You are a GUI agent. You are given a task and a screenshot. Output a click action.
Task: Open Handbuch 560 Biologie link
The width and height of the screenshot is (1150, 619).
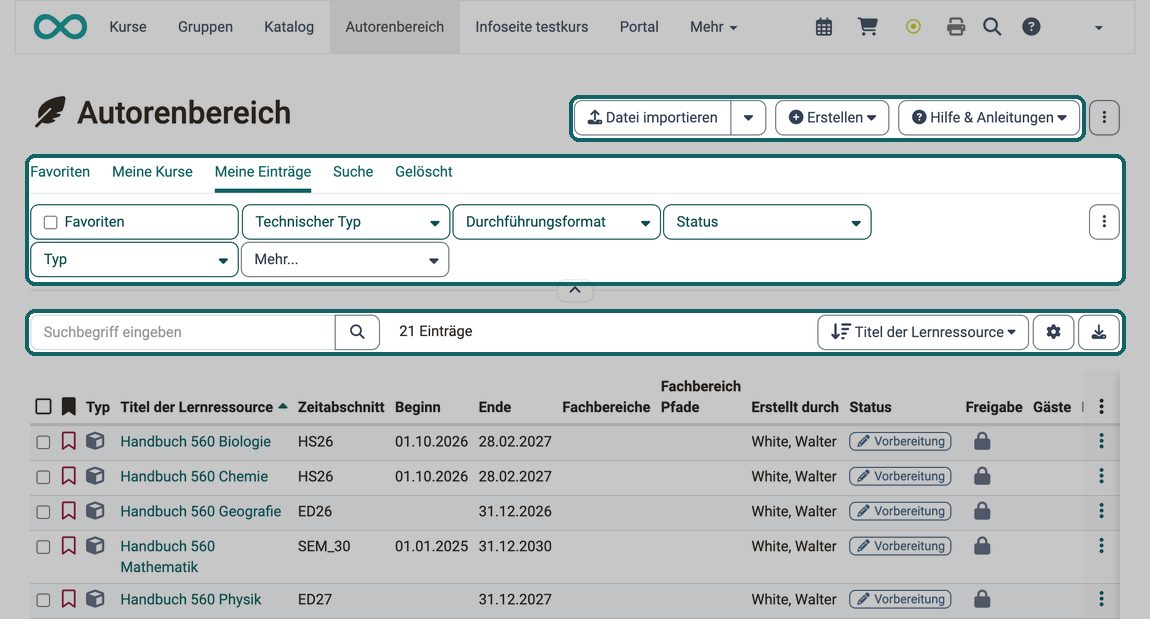[195, 442]
